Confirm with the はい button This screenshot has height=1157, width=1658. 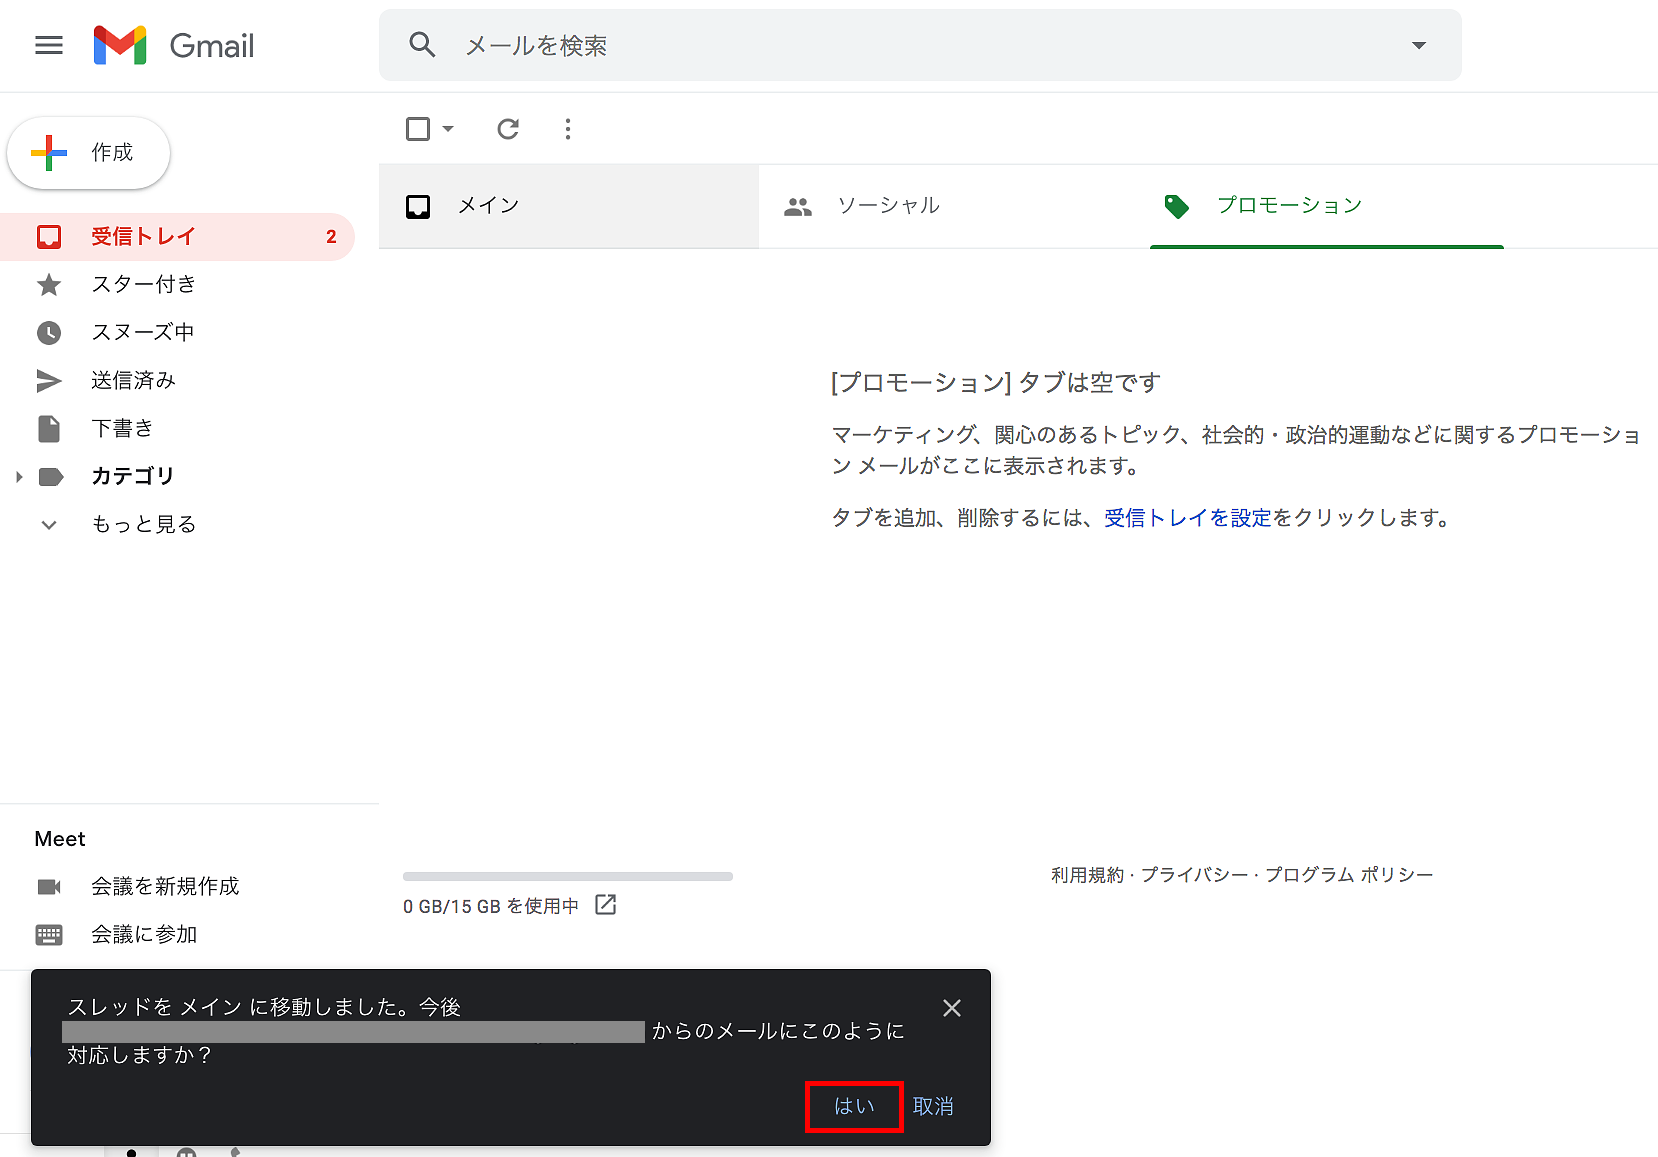pyautogui.click(x=854, y=1106)
